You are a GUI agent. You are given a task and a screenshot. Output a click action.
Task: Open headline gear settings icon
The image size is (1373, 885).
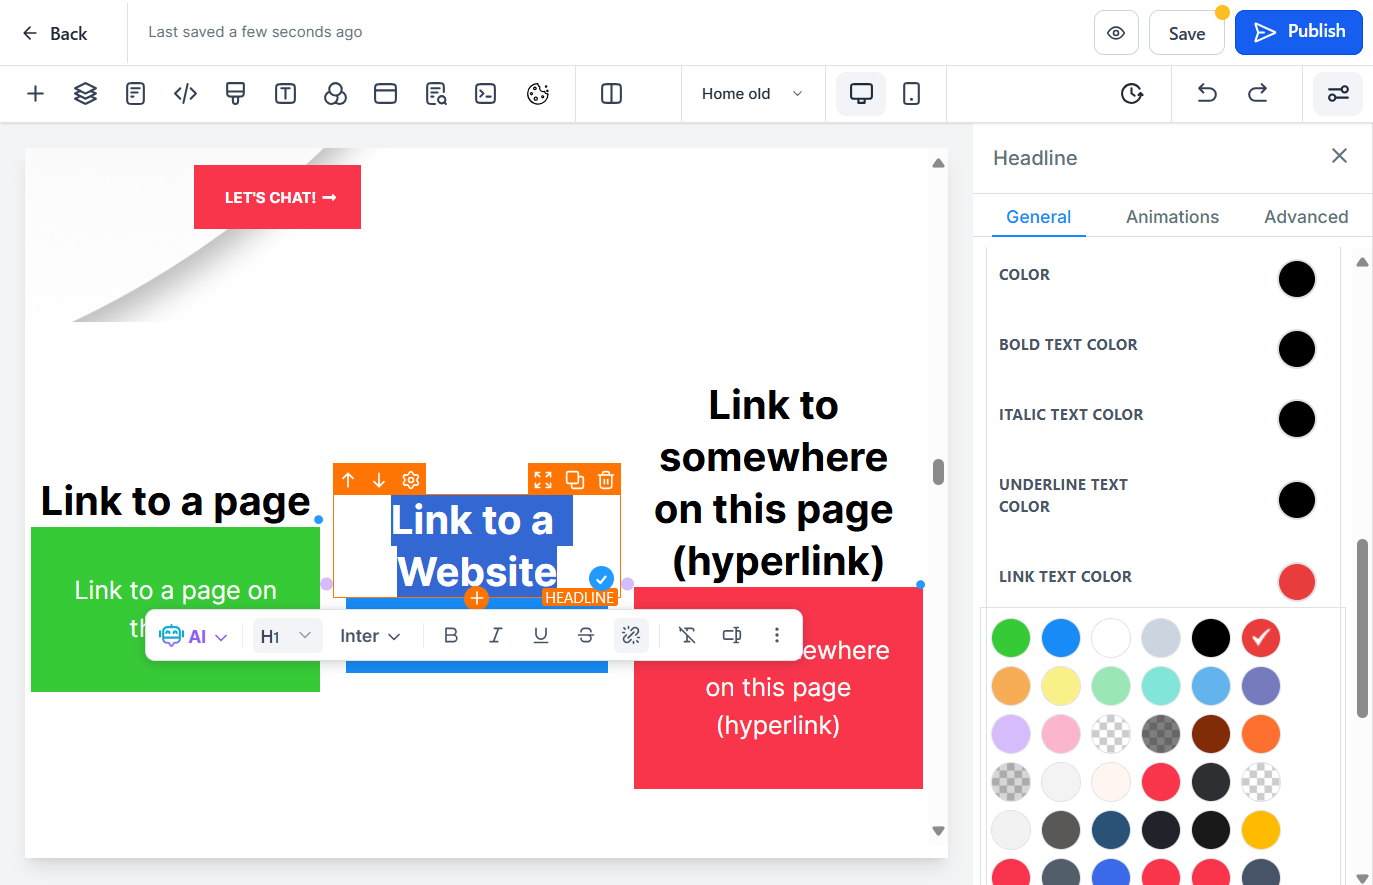pos(411,480)
